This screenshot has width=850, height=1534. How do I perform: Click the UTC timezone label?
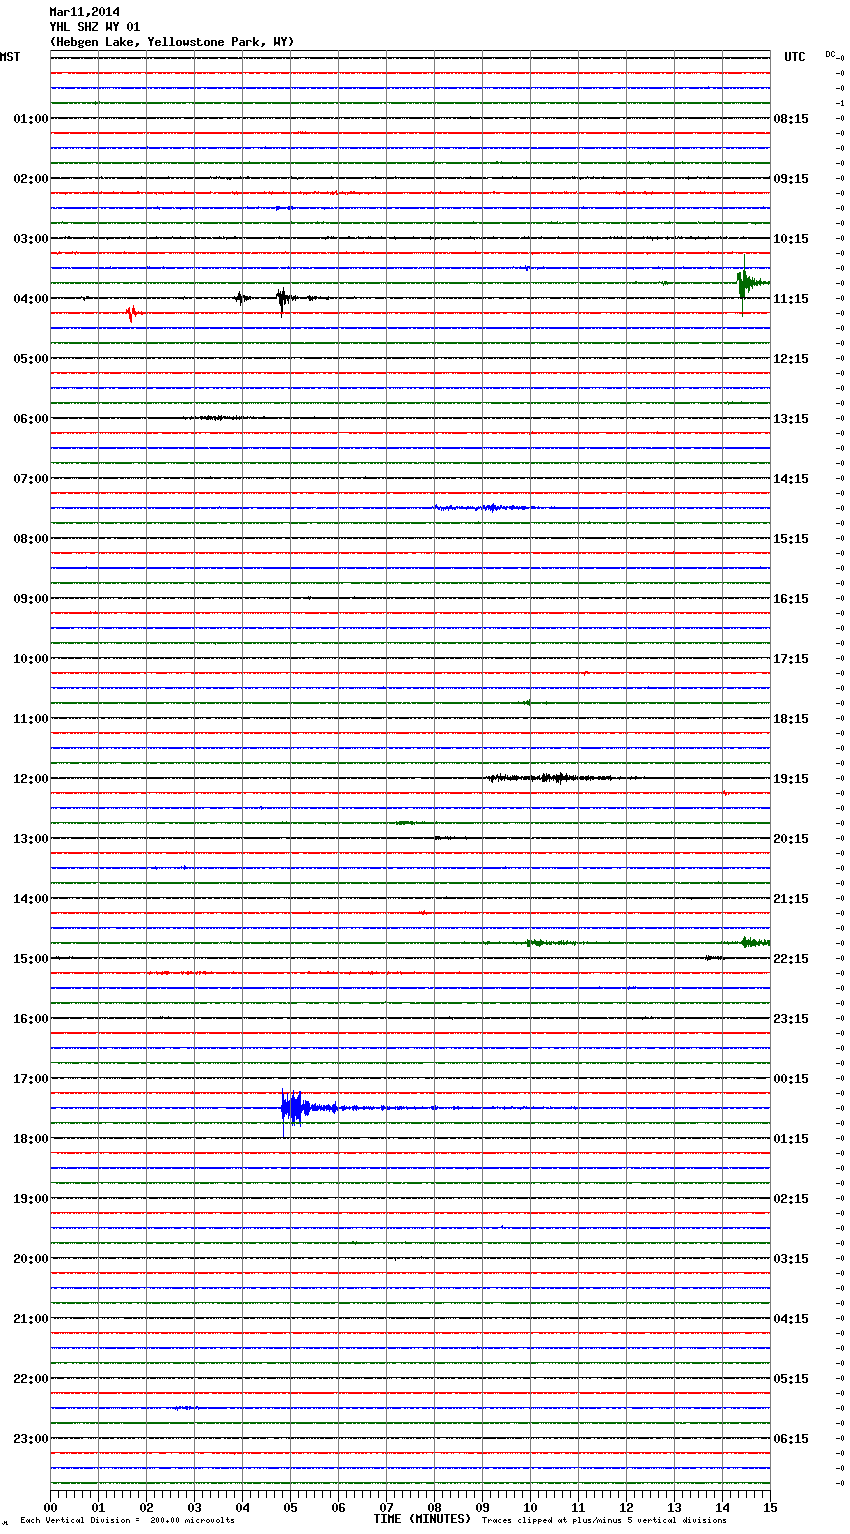795,57
